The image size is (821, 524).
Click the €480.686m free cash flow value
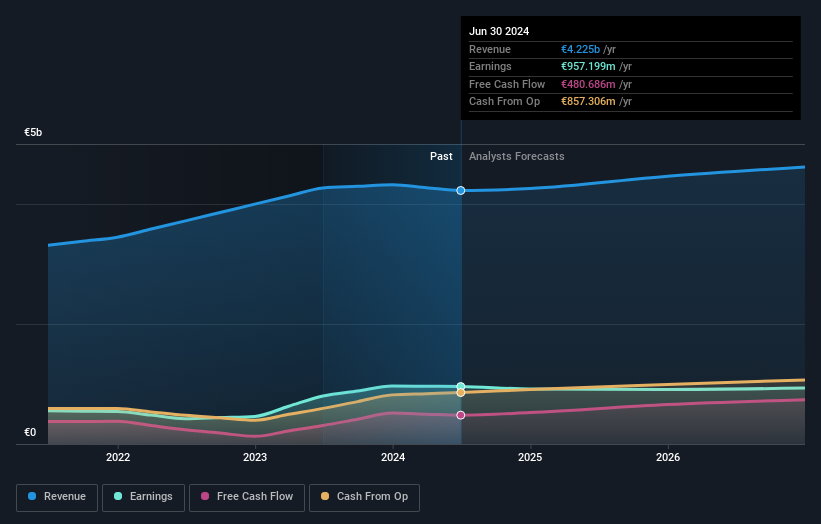(588, 84)
